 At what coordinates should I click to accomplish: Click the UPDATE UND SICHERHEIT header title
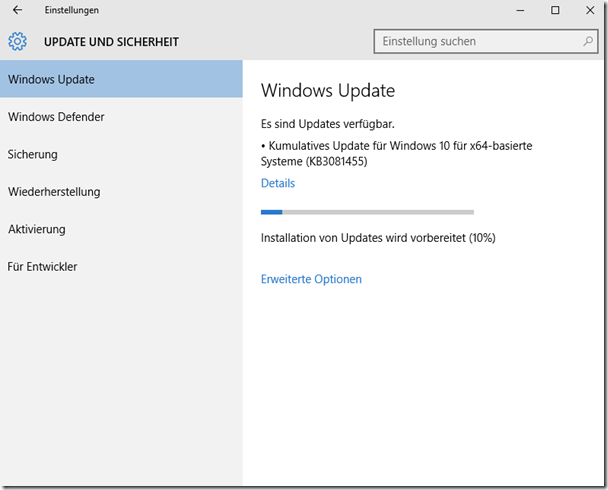(x=111, y=42)
